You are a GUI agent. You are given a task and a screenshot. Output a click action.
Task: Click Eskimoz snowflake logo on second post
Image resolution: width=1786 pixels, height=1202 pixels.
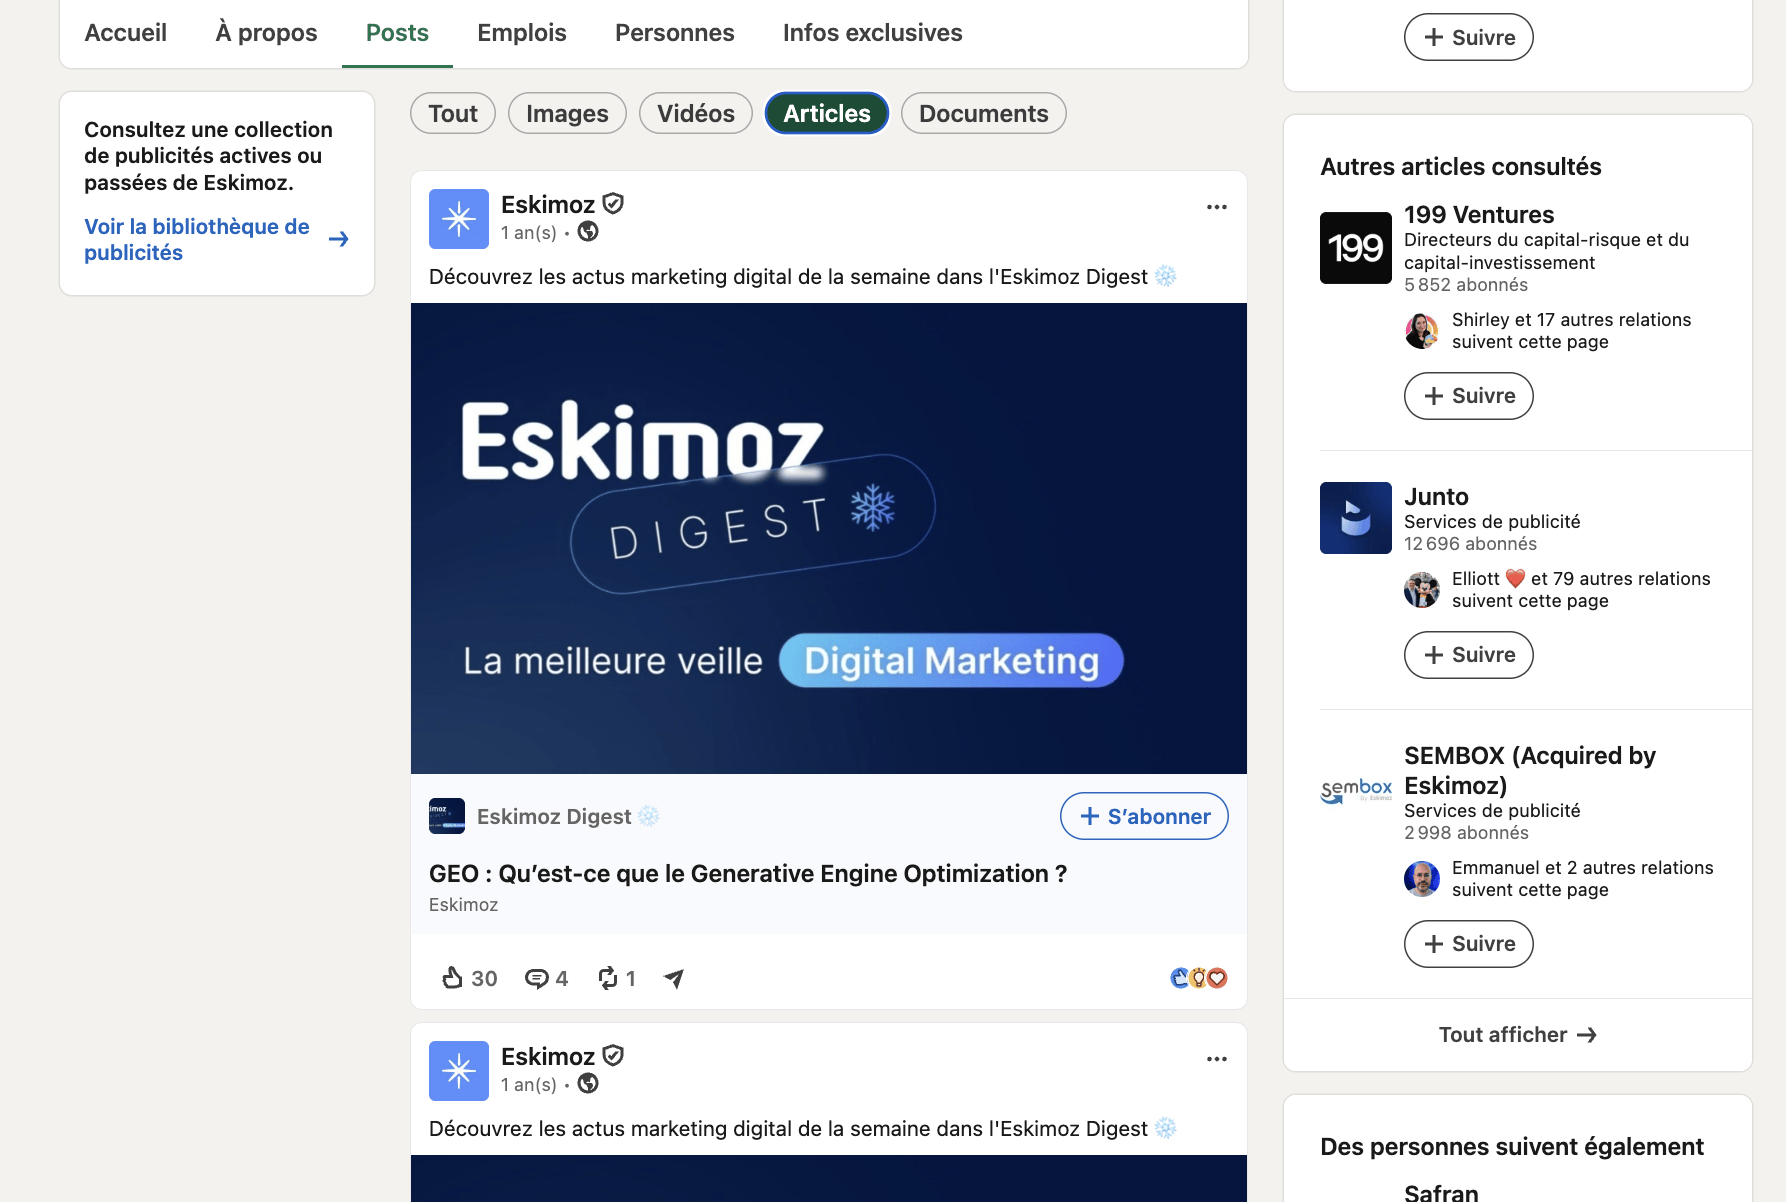coord(459,1071)
